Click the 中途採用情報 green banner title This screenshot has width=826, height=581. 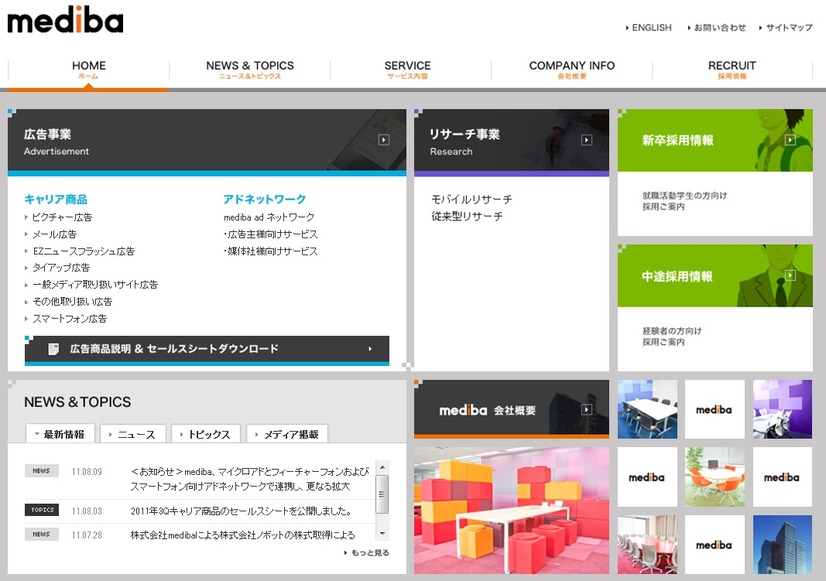click(x=677, y=276)
